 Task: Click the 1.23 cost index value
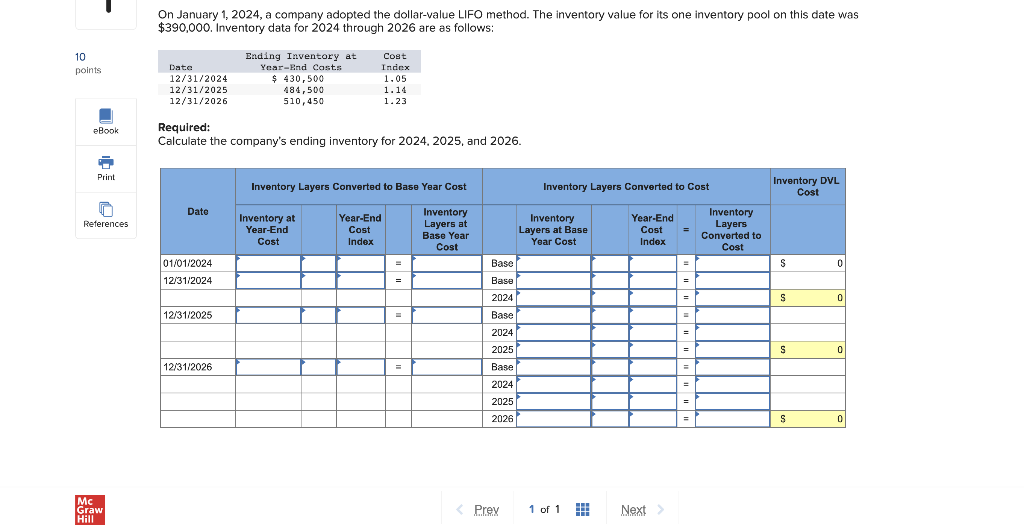click(x=395, y=101)
